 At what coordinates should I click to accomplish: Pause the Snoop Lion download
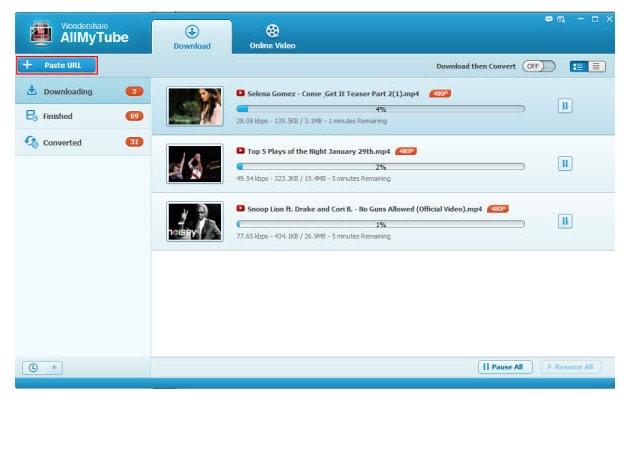coord(565,221)
